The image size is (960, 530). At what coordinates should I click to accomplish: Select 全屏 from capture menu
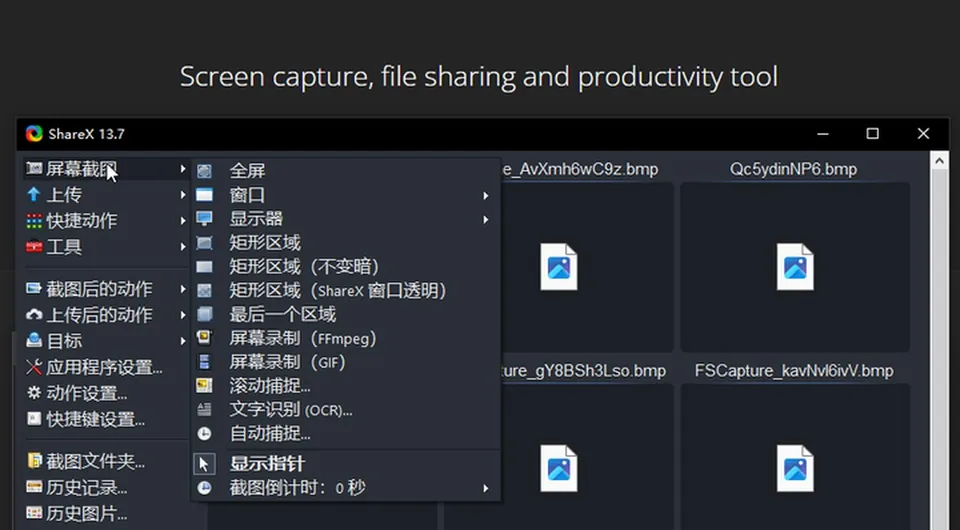tap(346, 171)
